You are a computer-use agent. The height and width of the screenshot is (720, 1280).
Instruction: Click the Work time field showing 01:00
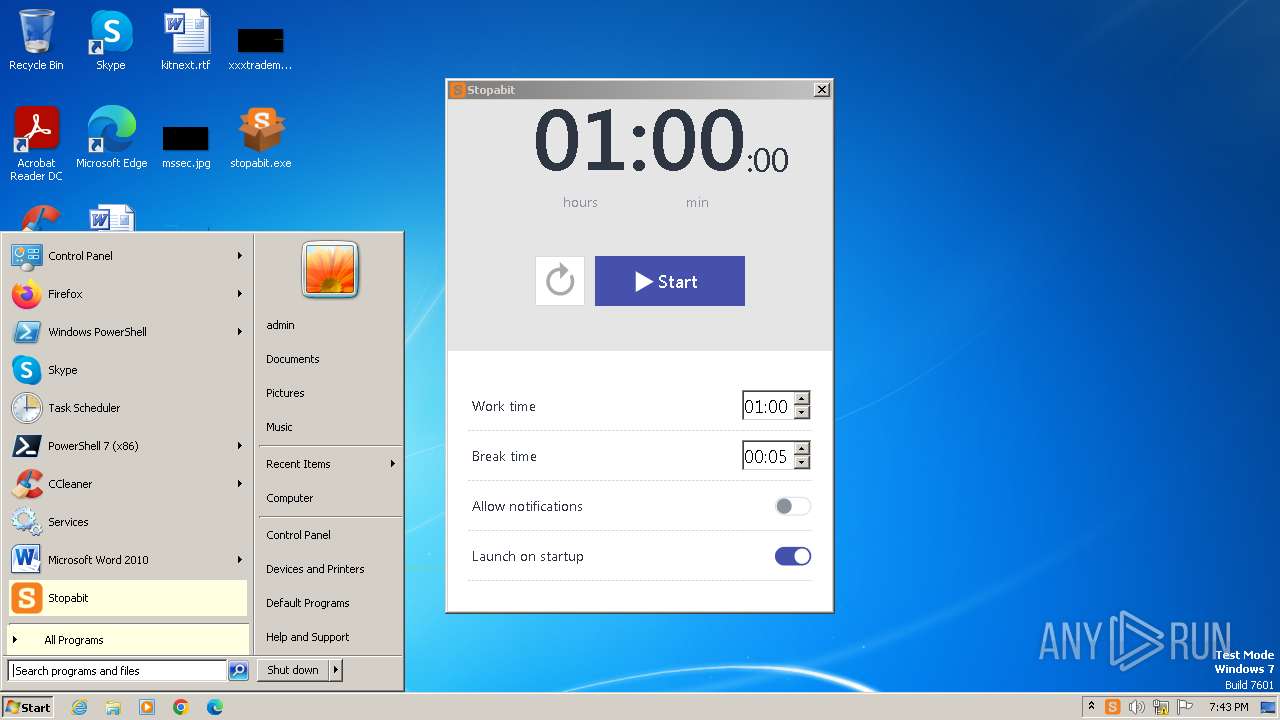point(767,406)
